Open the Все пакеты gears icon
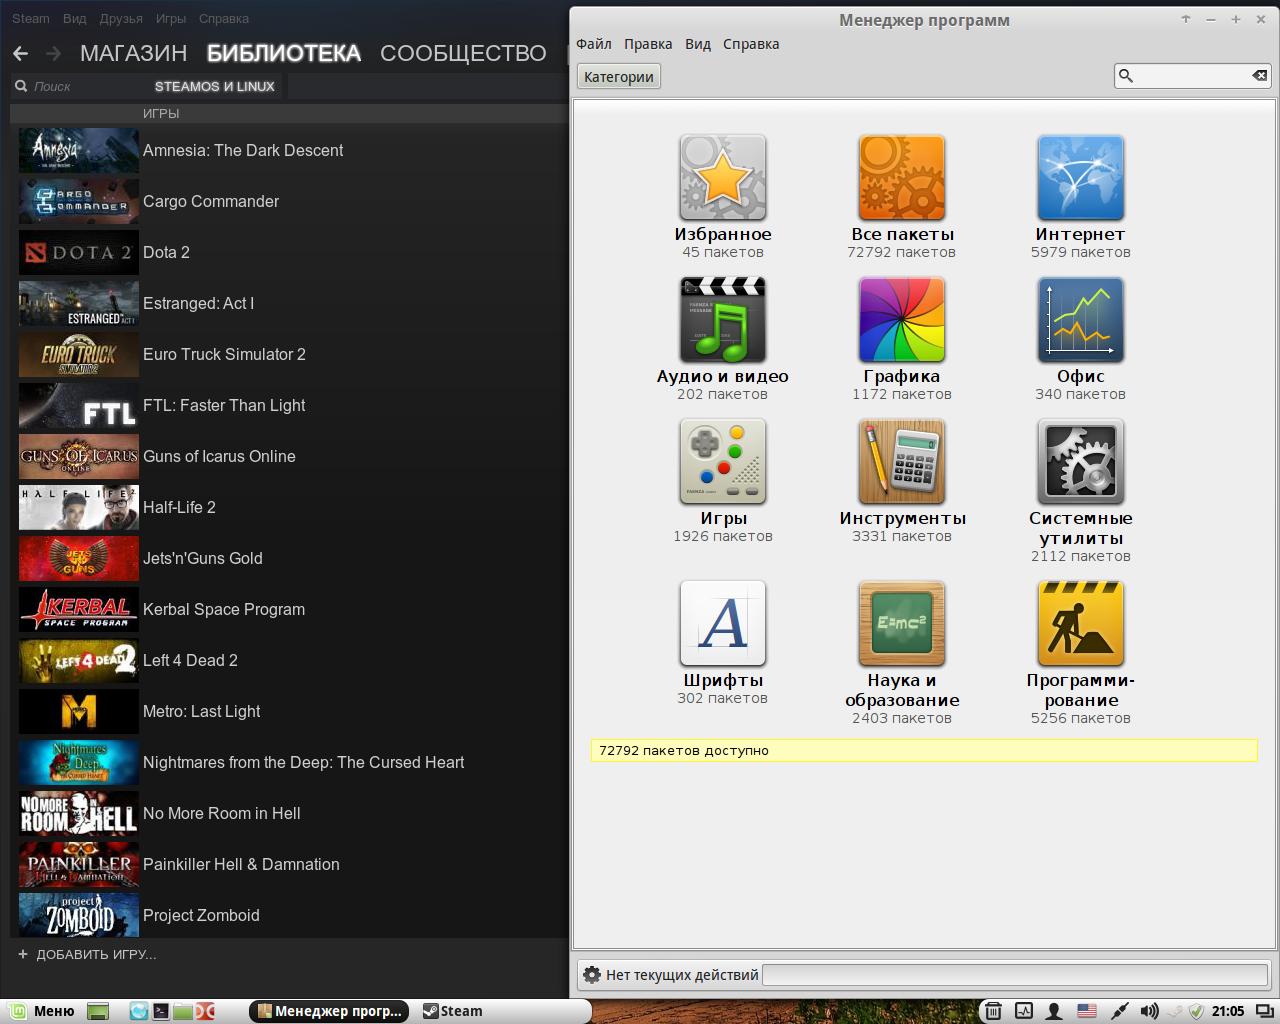 click(901, 178)
